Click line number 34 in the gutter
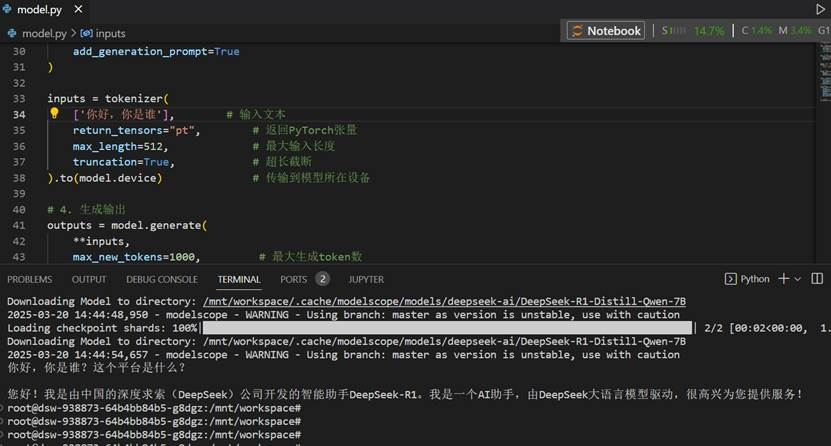 pos(19,114)
